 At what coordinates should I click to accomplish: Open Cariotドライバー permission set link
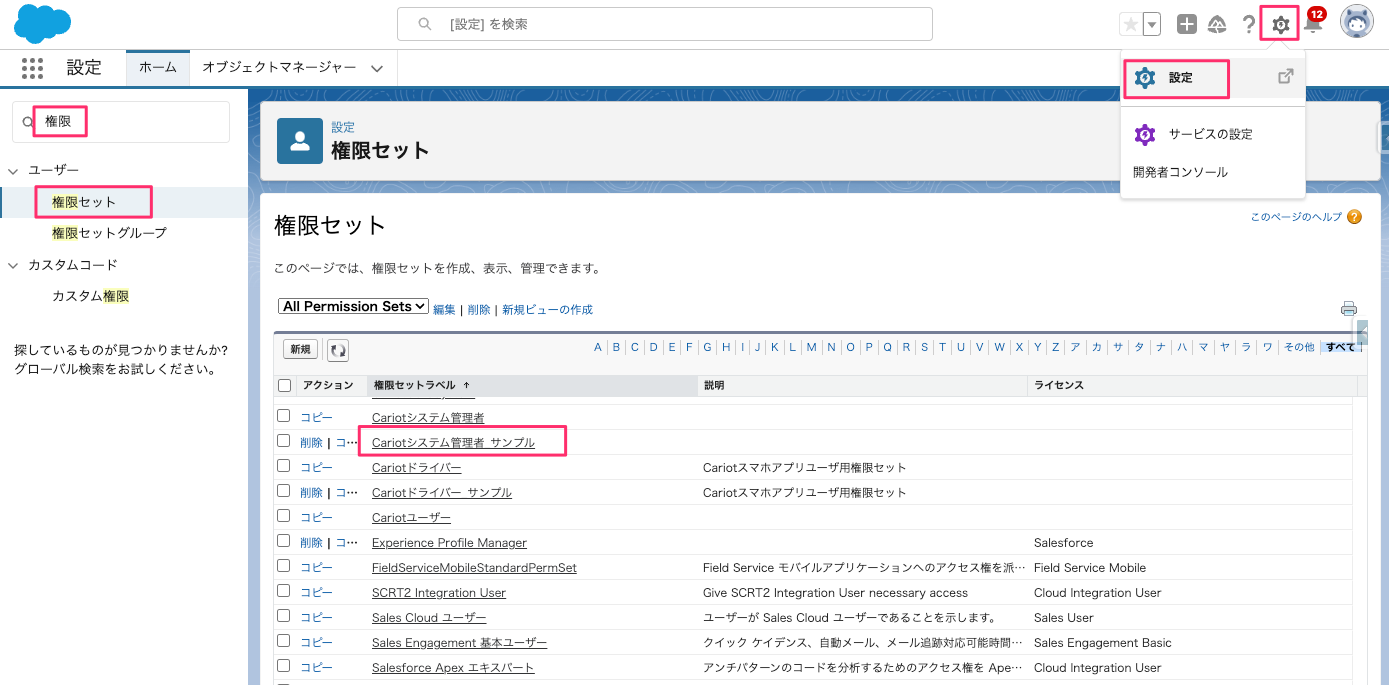click(417, 467)
